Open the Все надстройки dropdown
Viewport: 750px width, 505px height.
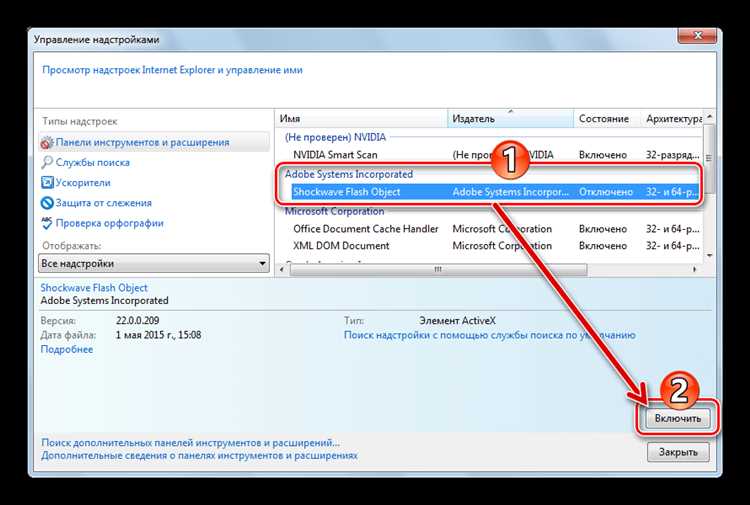point(154,263)
